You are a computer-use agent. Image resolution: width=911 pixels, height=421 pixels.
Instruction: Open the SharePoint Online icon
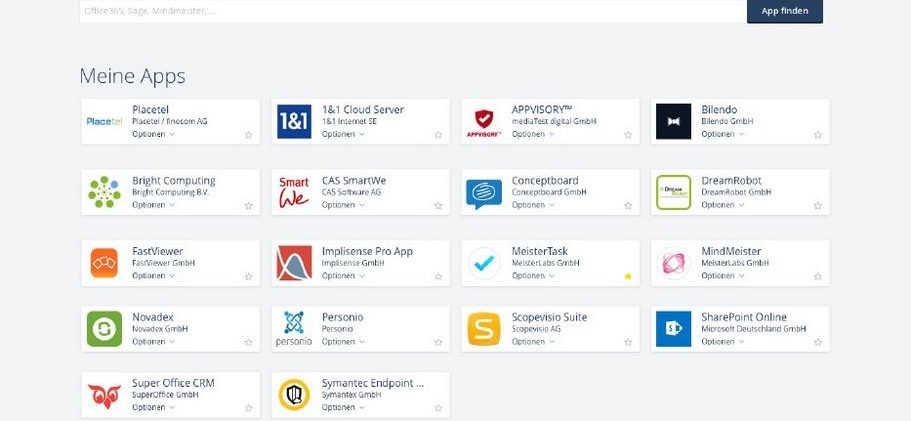(x=673, y=329)
